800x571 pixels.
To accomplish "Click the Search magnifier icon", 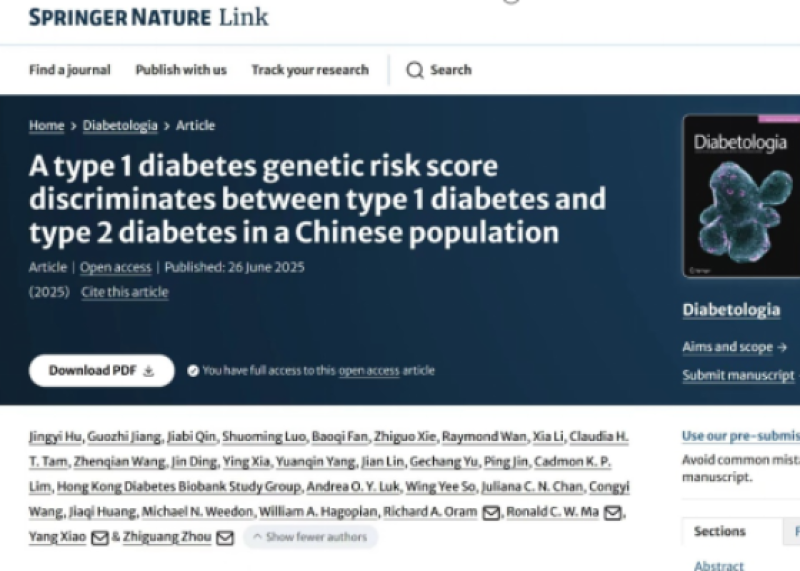I will pos(415,70).
